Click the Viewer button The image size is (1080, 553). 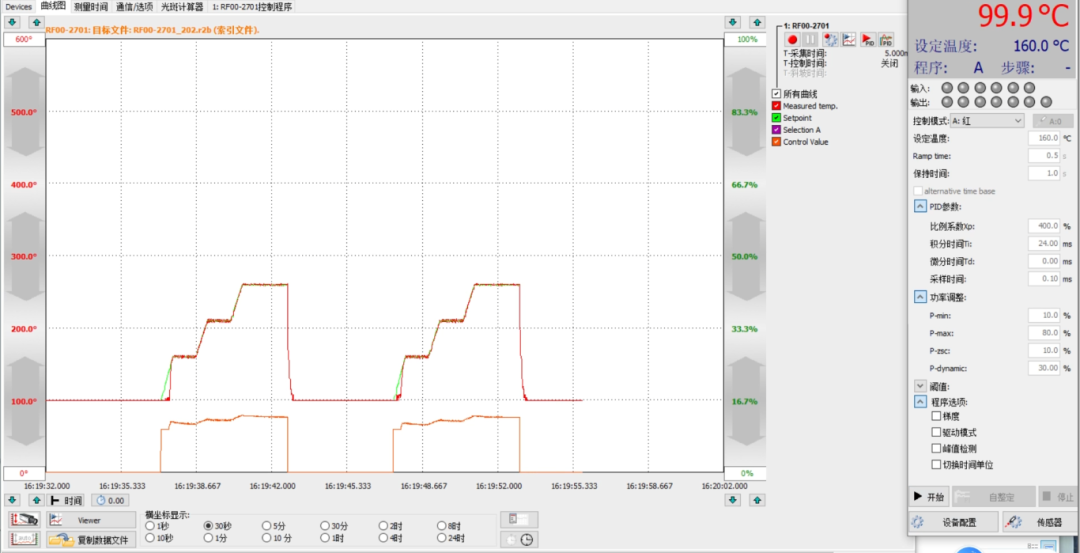click(x=90, y=520)
